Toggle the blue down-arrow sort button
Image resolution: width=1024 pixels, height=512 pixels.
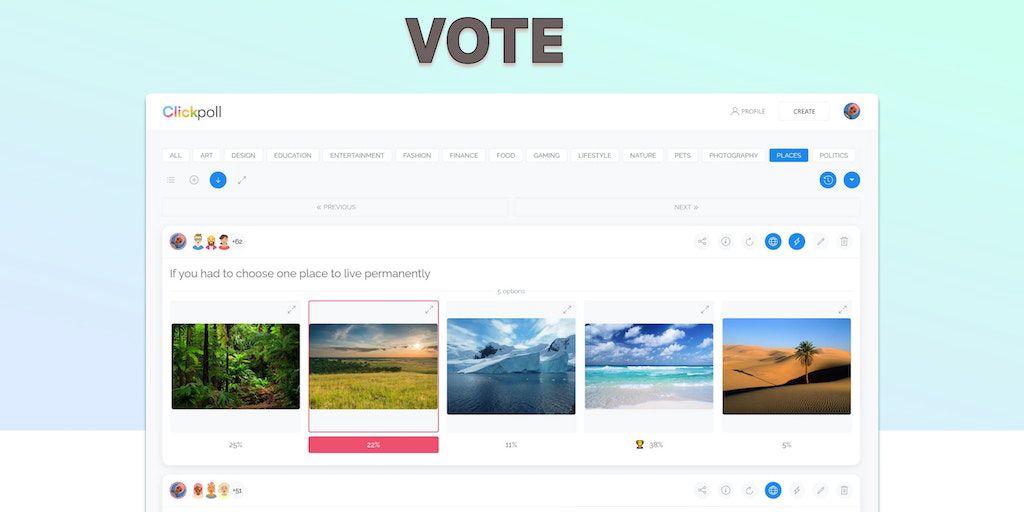[x=218, y=180]
